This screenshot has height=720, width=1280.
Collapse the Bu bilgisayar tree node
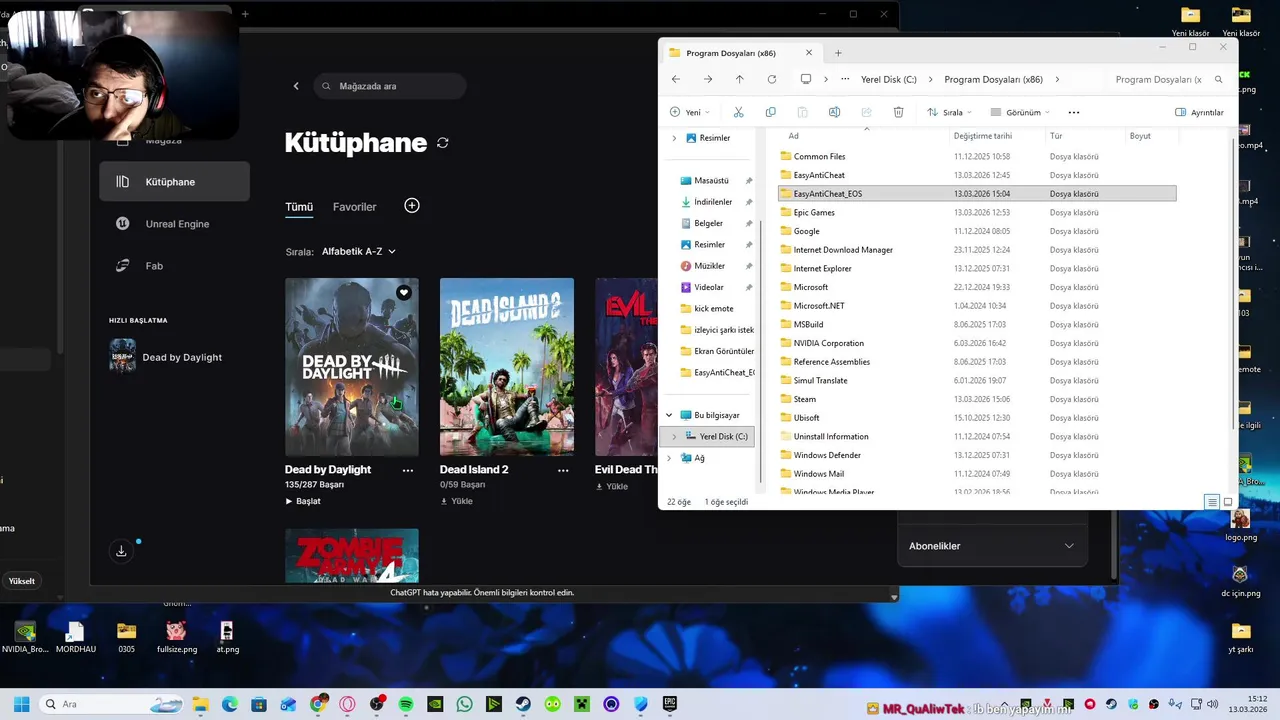(669, 415)
